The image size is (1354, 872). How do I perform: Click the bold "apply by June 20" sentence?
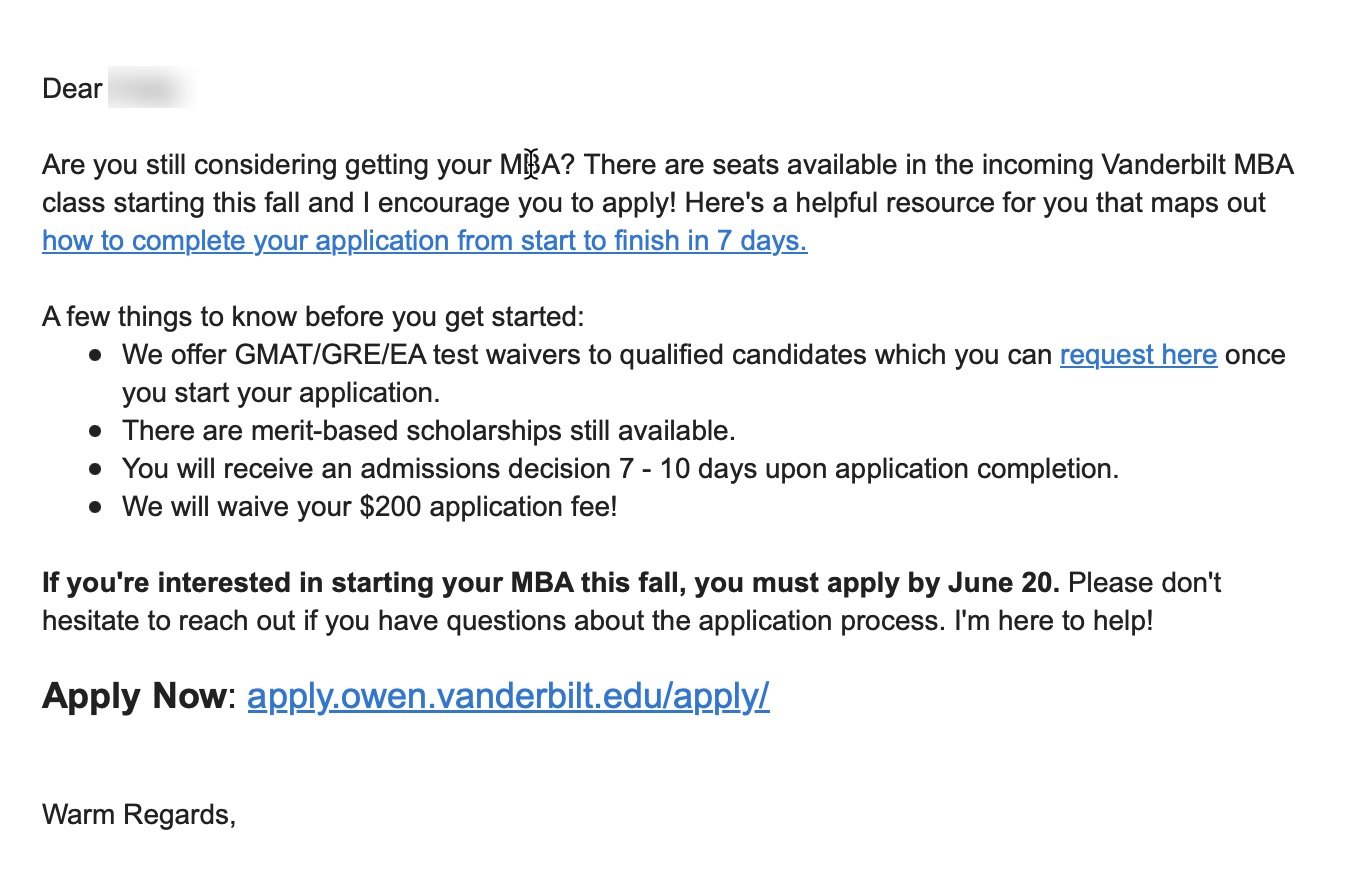tap(550, 583)
